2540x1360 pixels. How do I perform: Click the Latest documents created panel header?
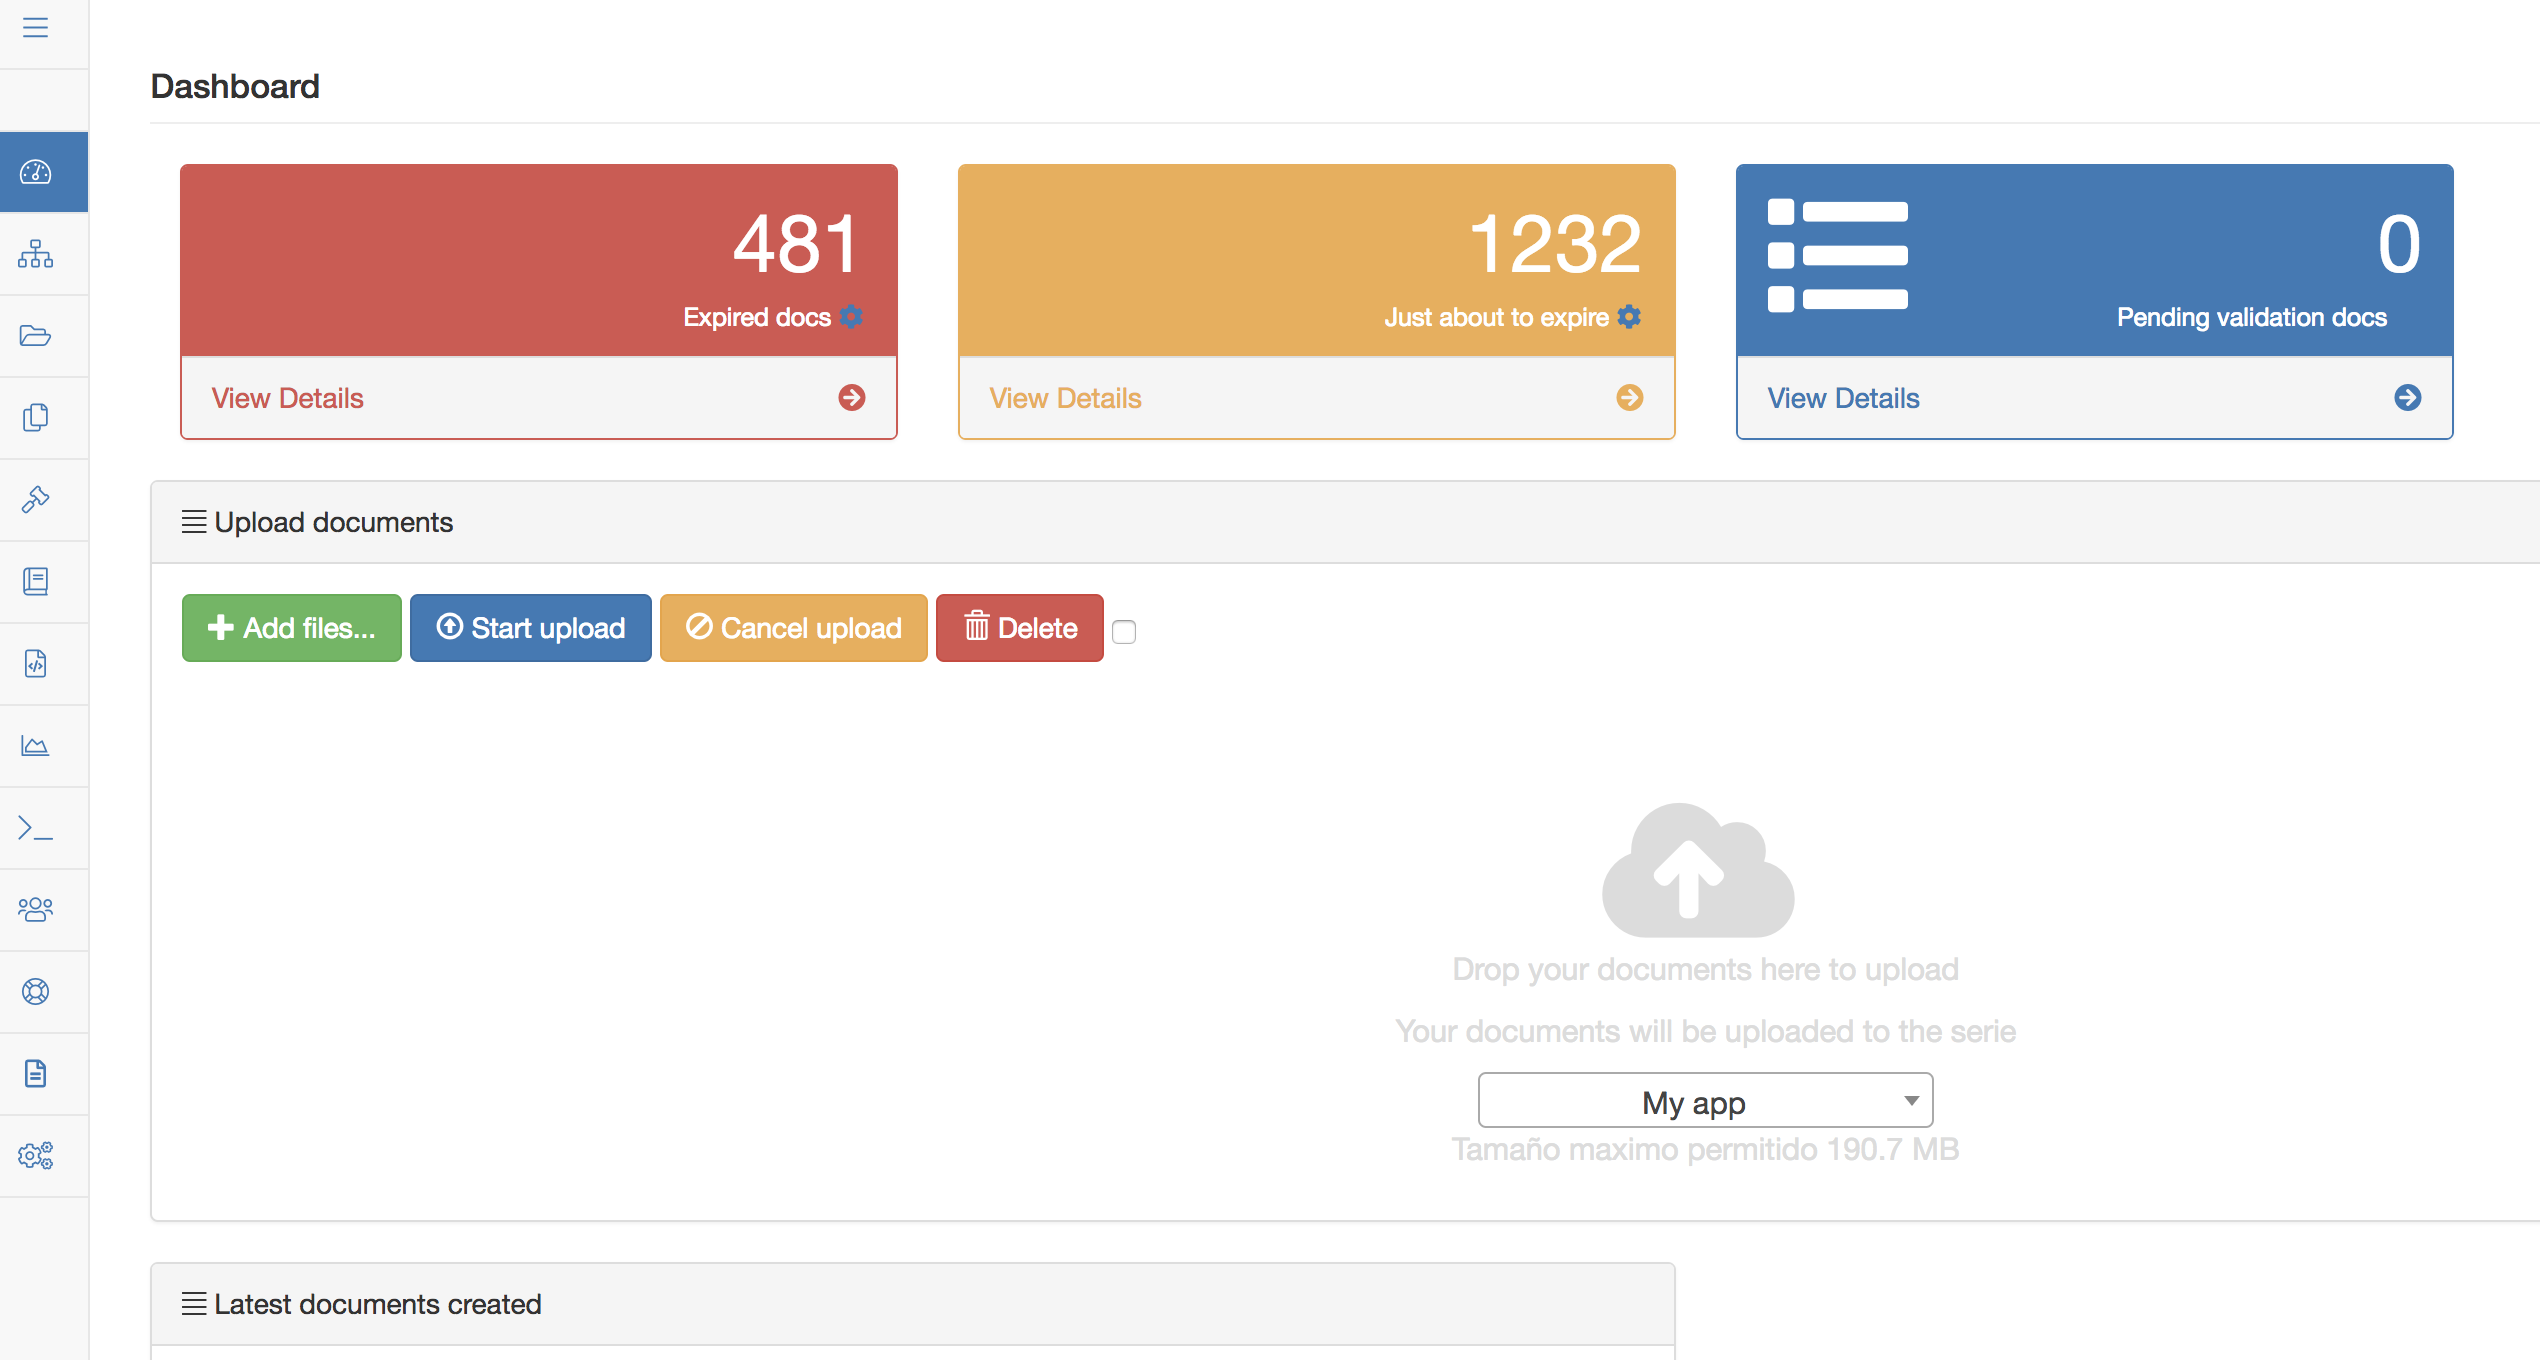coord(913,1304)
